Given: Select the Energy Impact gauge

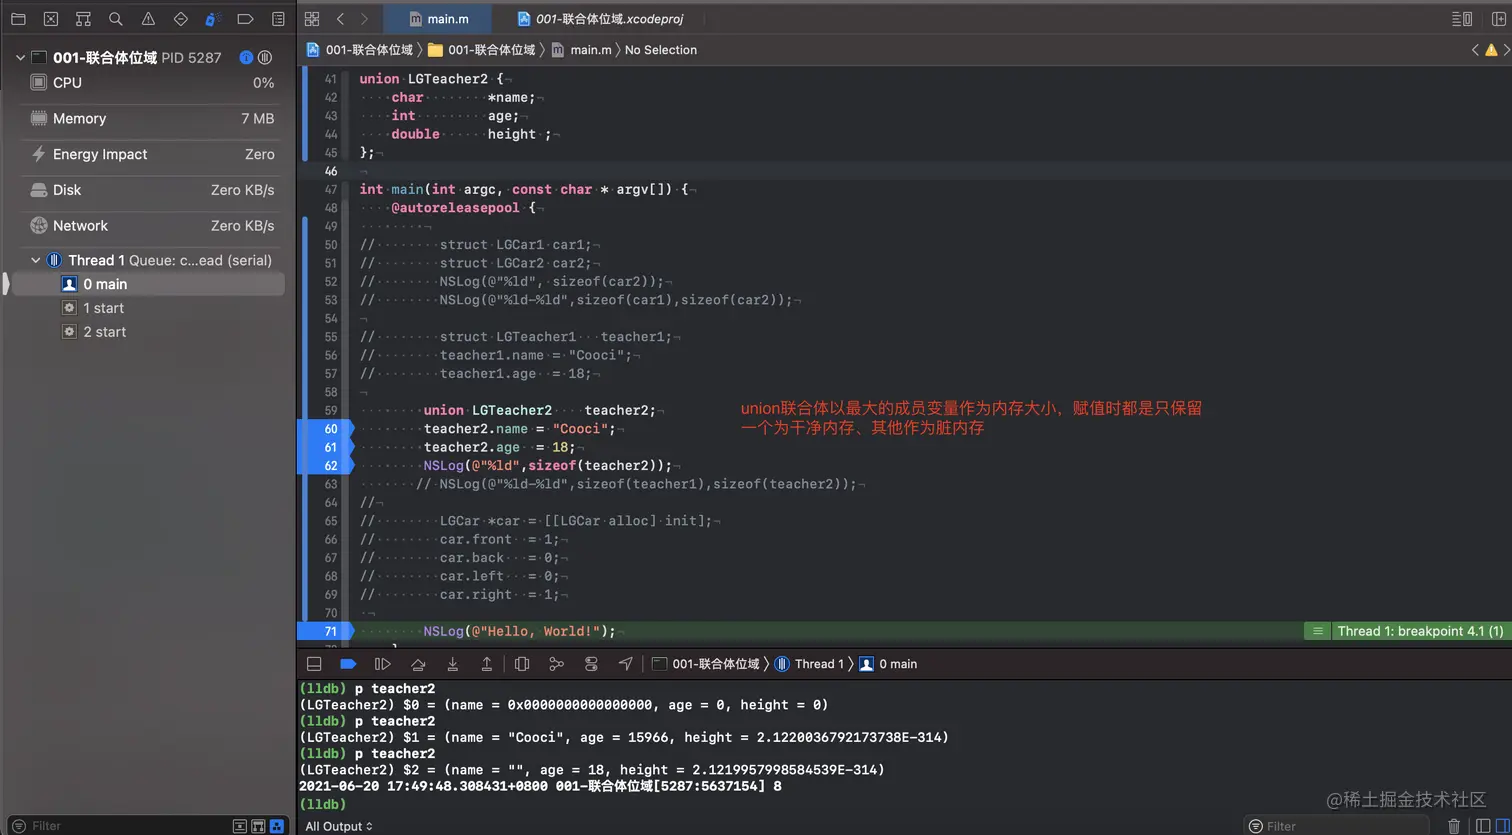Looking at the screenshot, I should pyautogui.click(x=152, y=155).
